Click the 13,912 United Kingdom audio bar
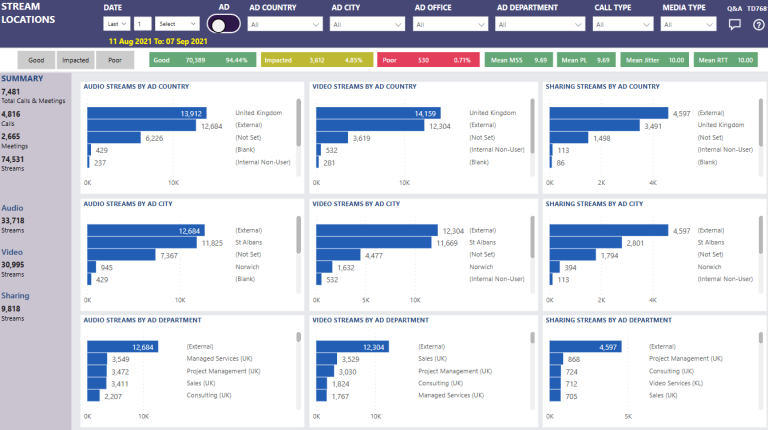Screen dimensions: 768x430 tap(146, 113)
